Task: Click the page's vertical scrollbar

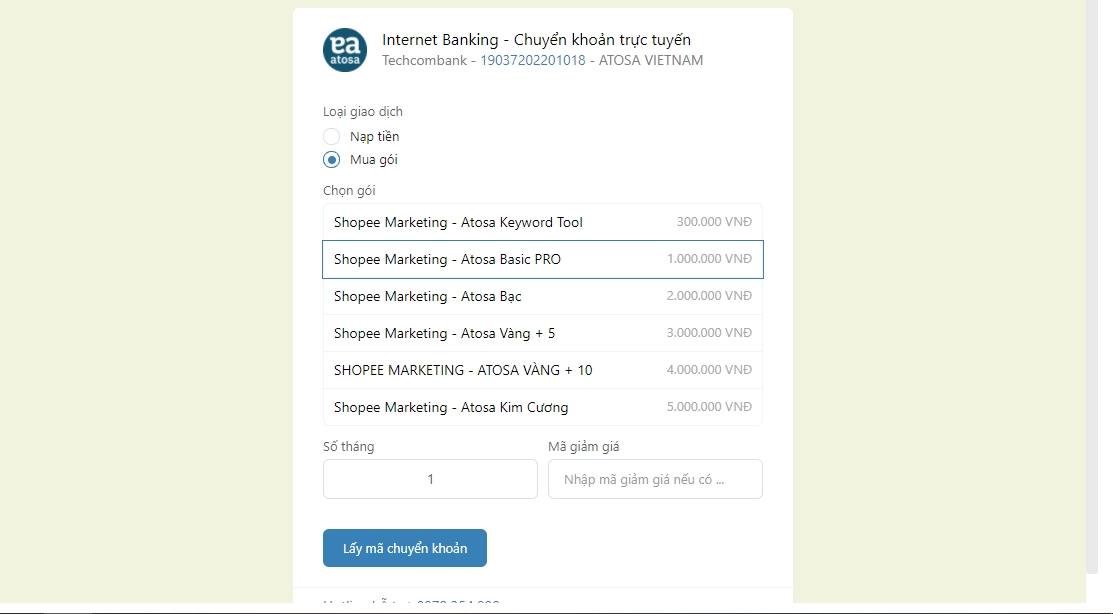Action: (1098, 300)
